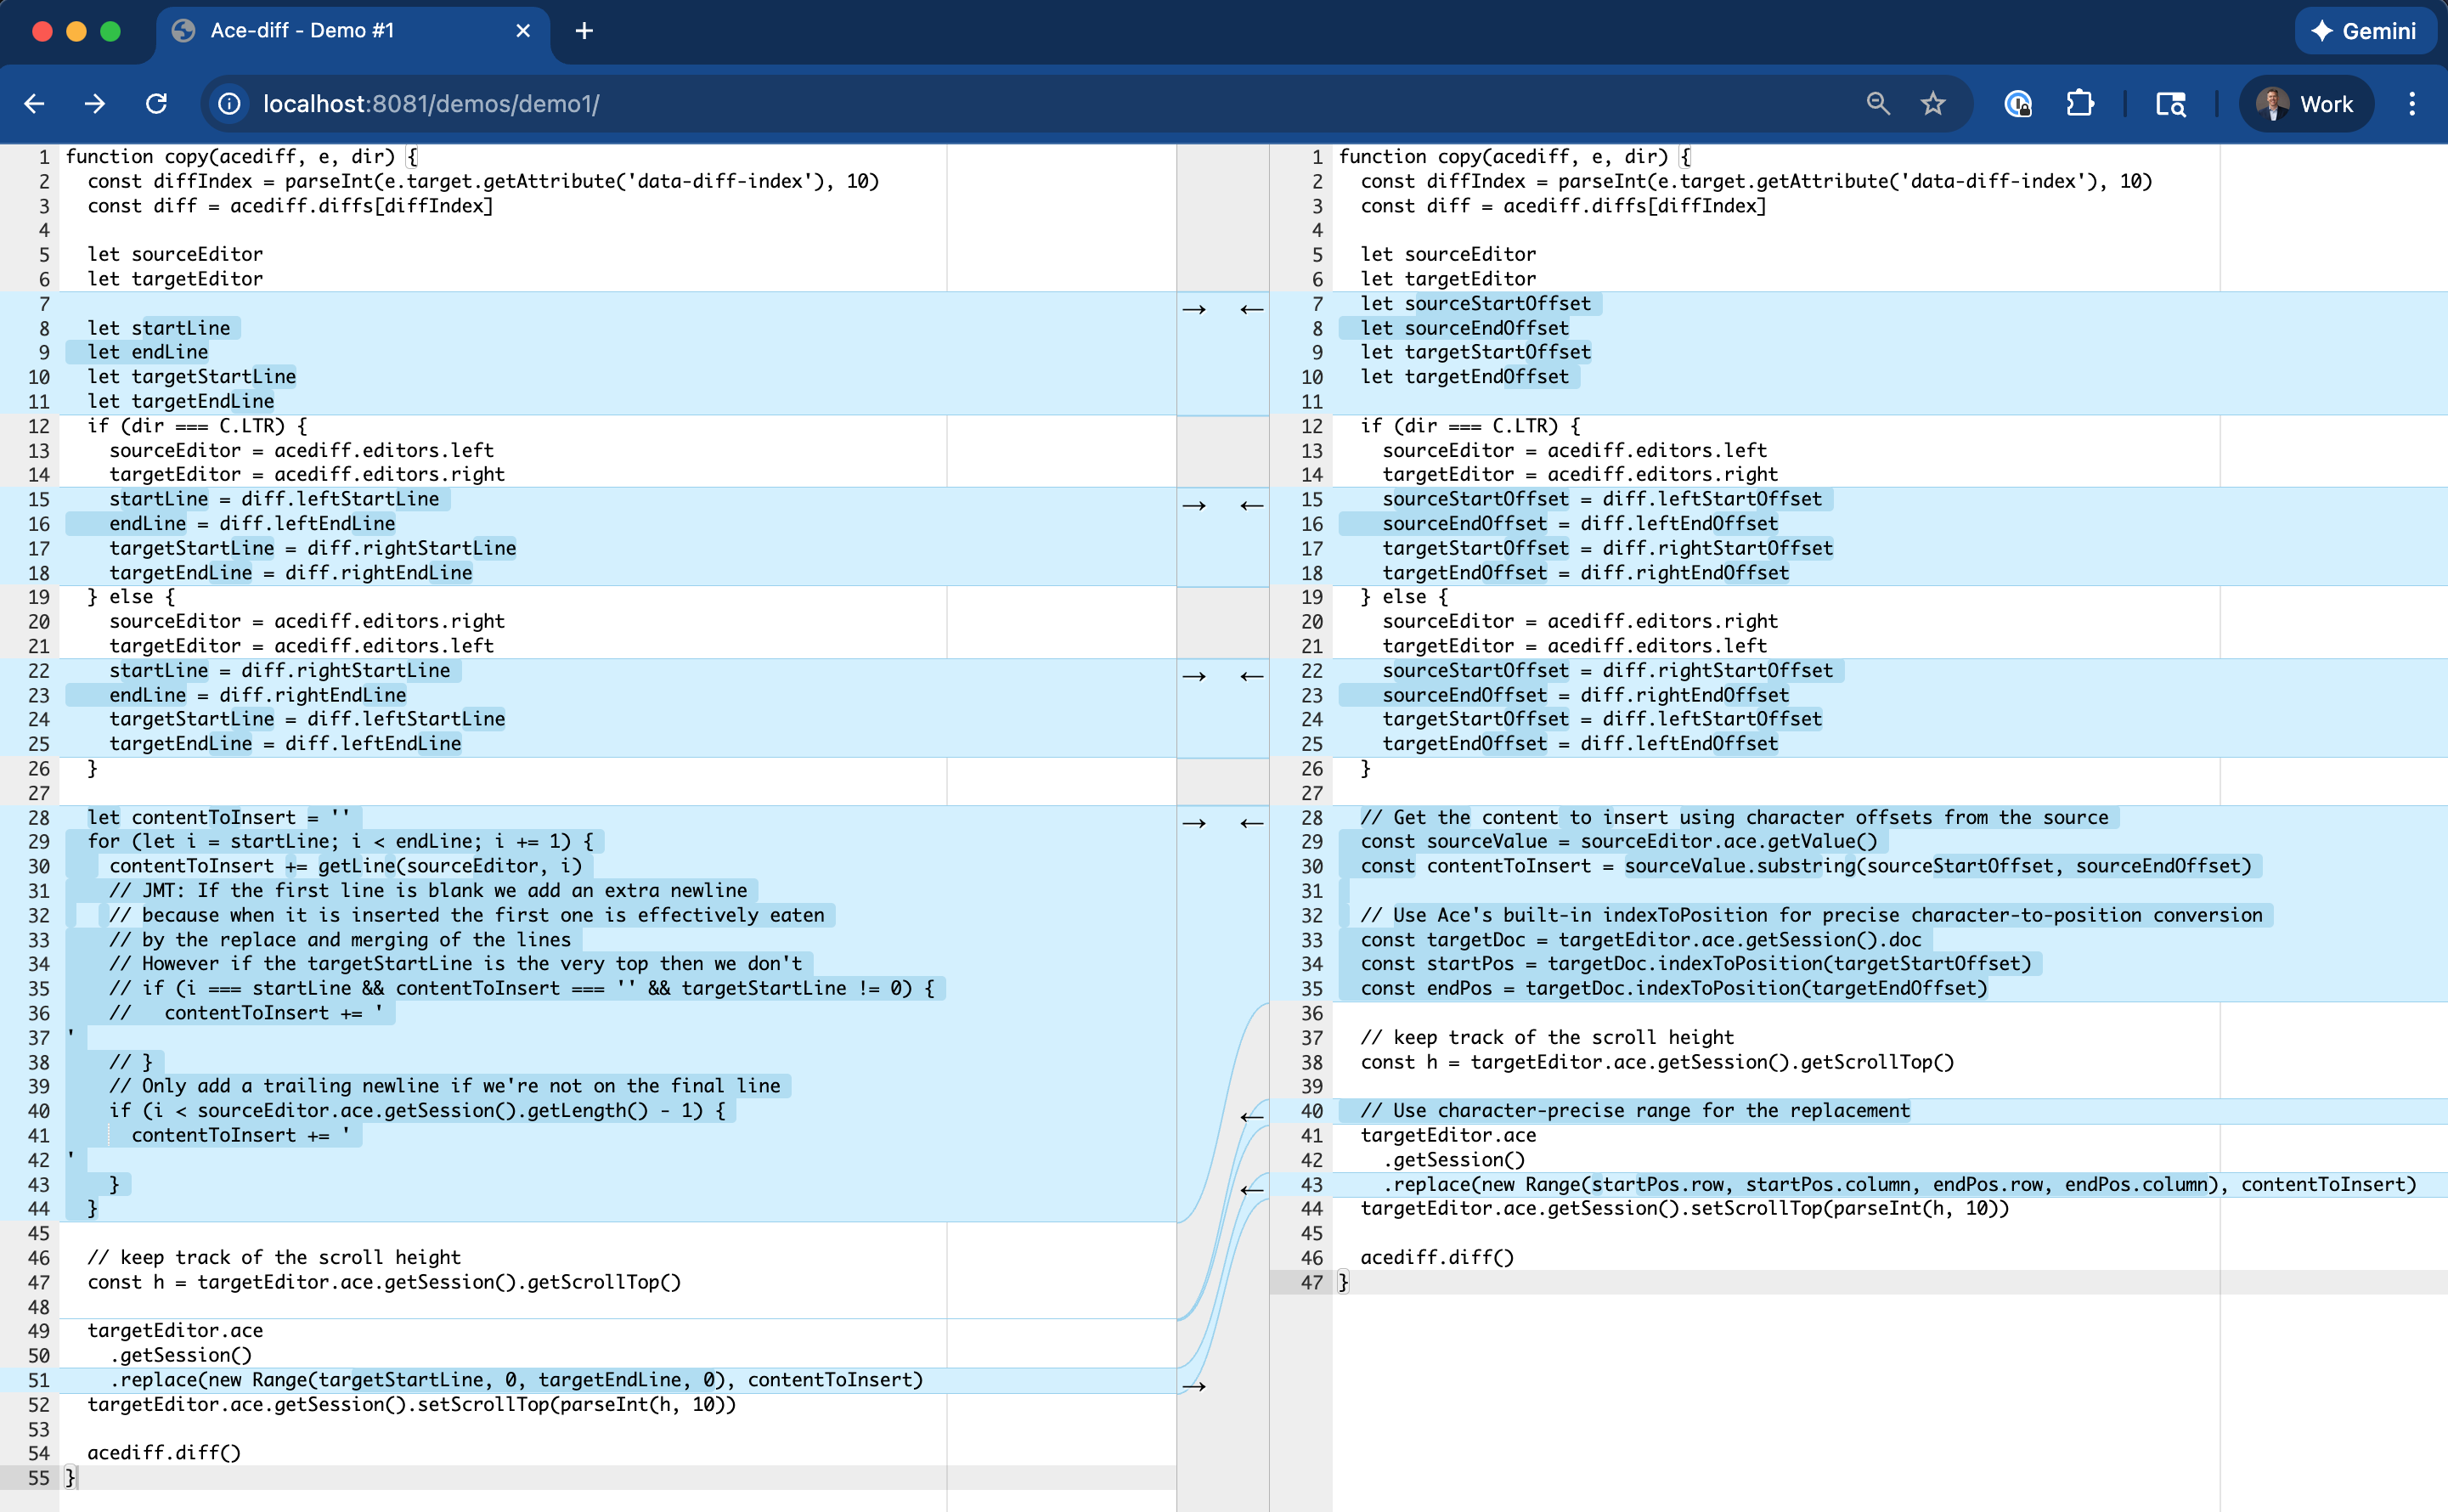2448x1512 pixels.
Task: Open the Work profile menu
Action: [x=2305, y=104]
